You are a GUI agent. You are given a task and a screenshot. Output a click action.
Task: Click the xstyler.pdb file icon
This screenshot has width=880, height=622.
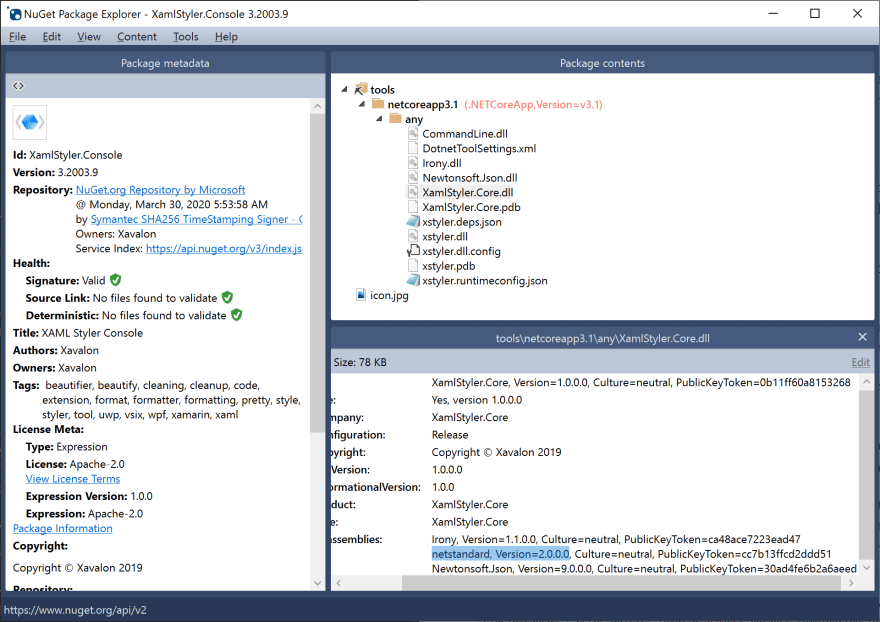pyautogui.click(x=413, y=265)
